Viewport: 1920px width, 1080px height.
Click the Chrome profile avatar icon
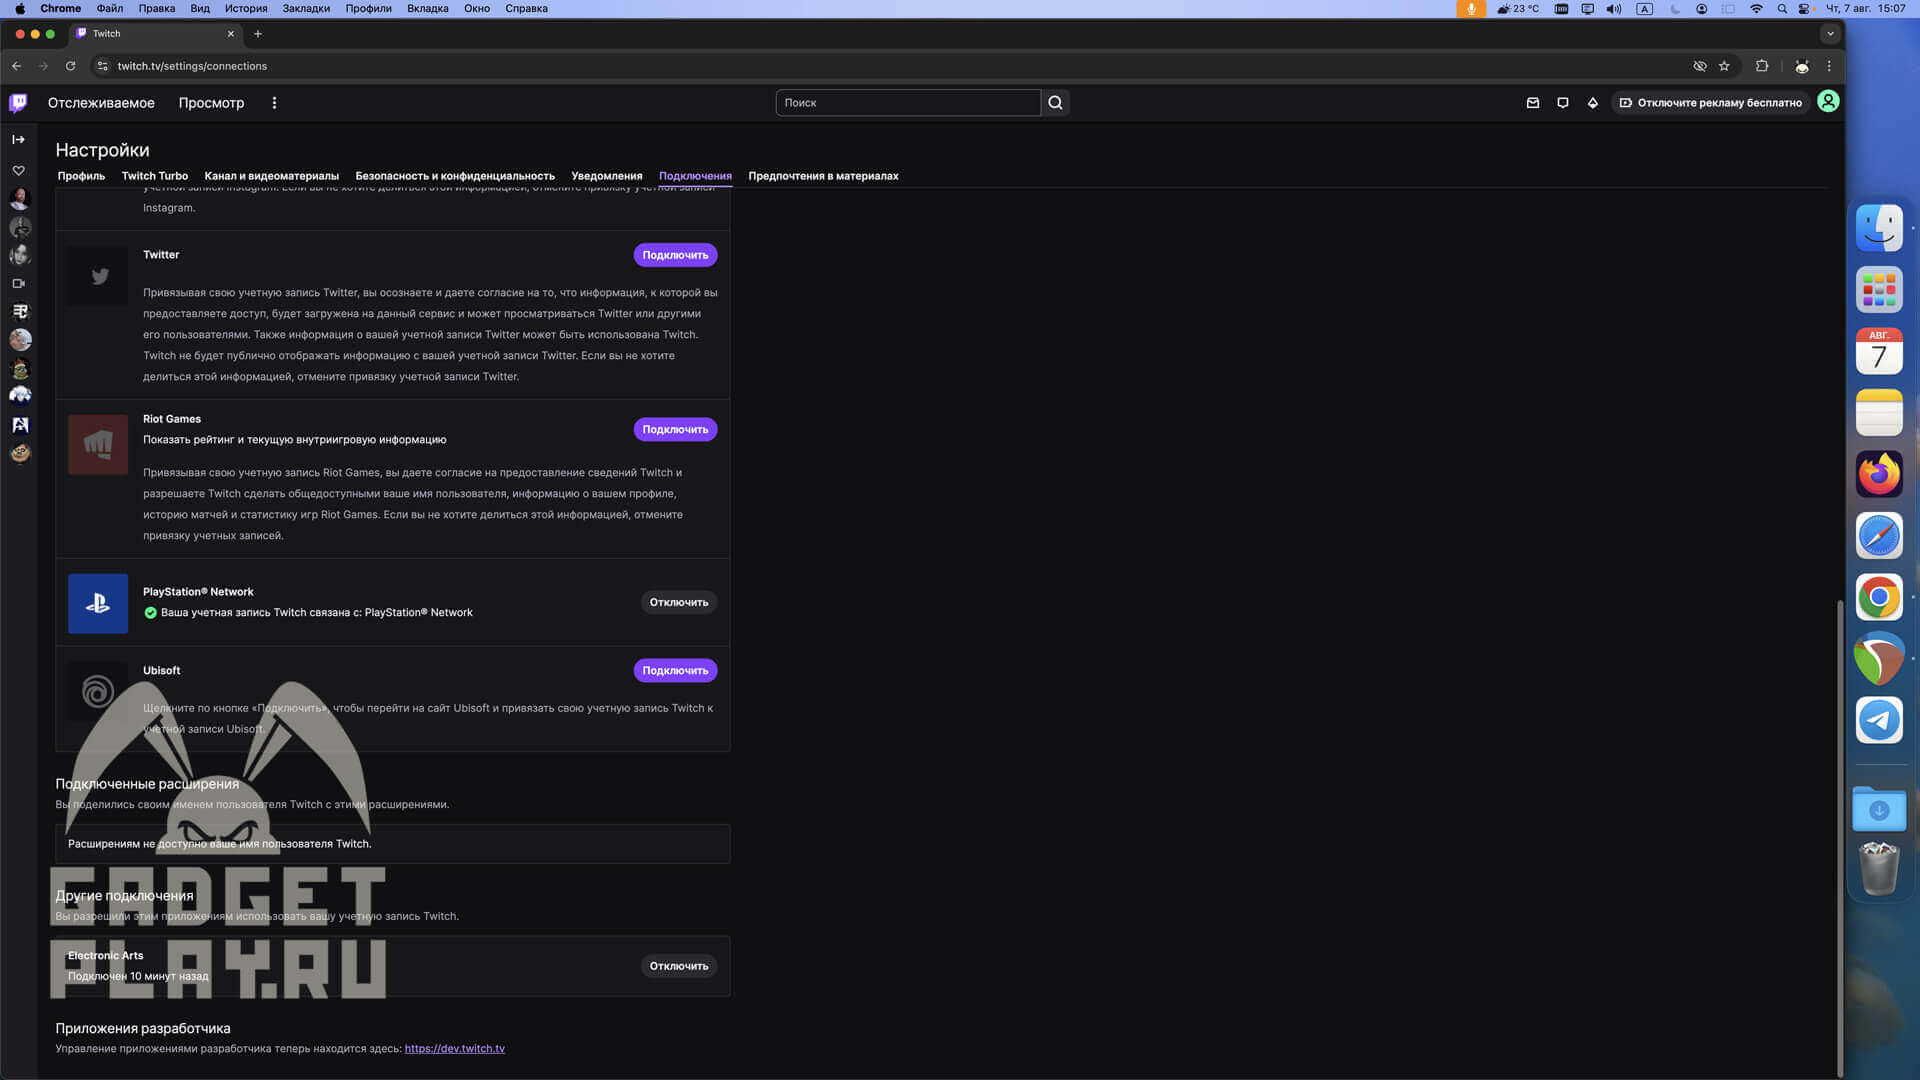(1802, 66)
